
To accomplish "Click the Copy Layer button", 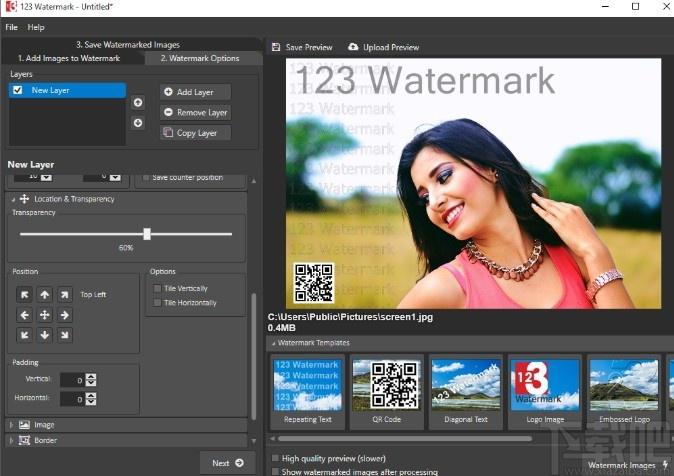I will tap(195, 133).
